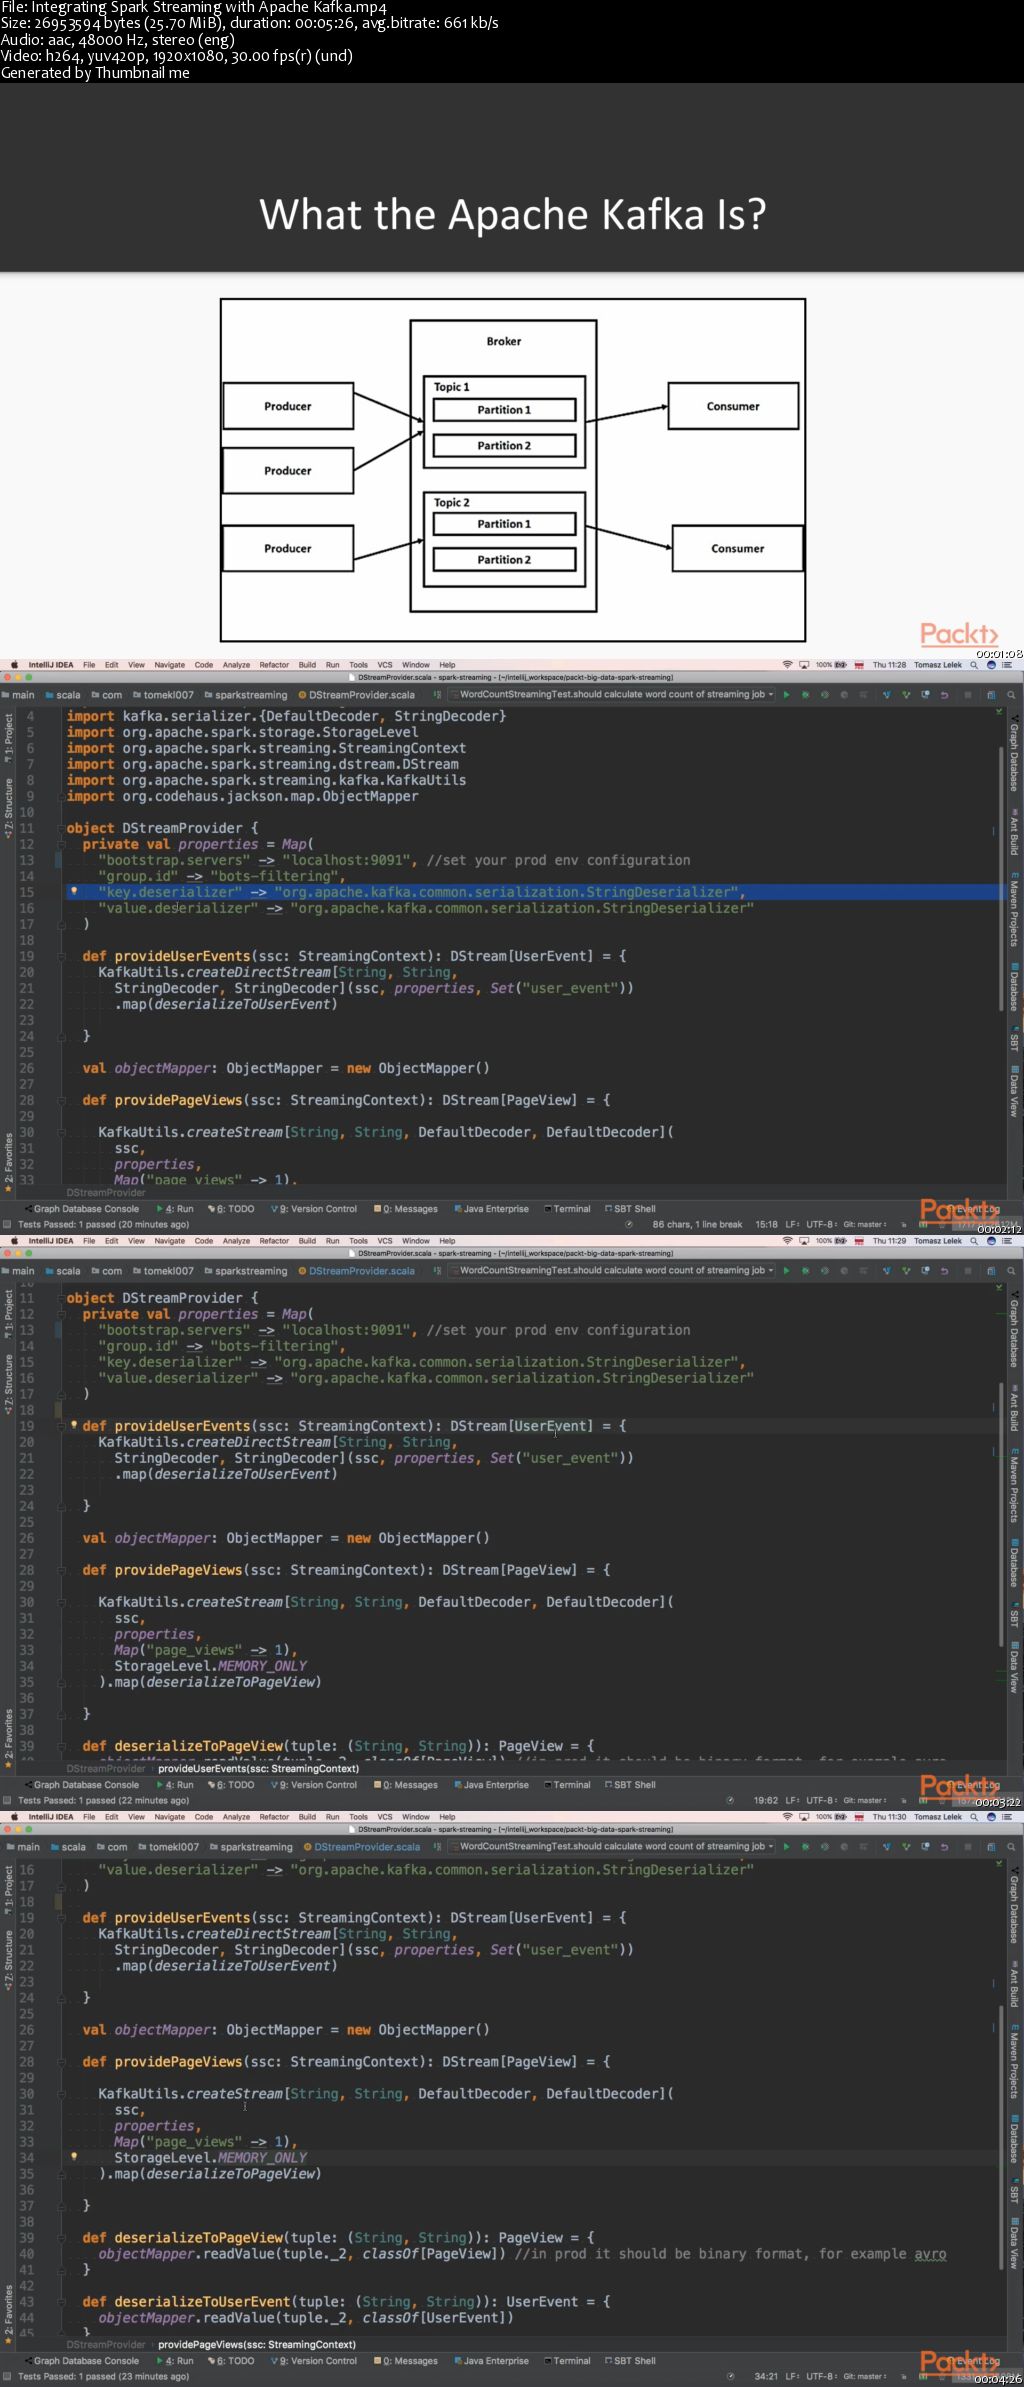Open Graph Database Console button in 11:28 frame
The image size is (1024, 2387).
(x=82, y=1208)
